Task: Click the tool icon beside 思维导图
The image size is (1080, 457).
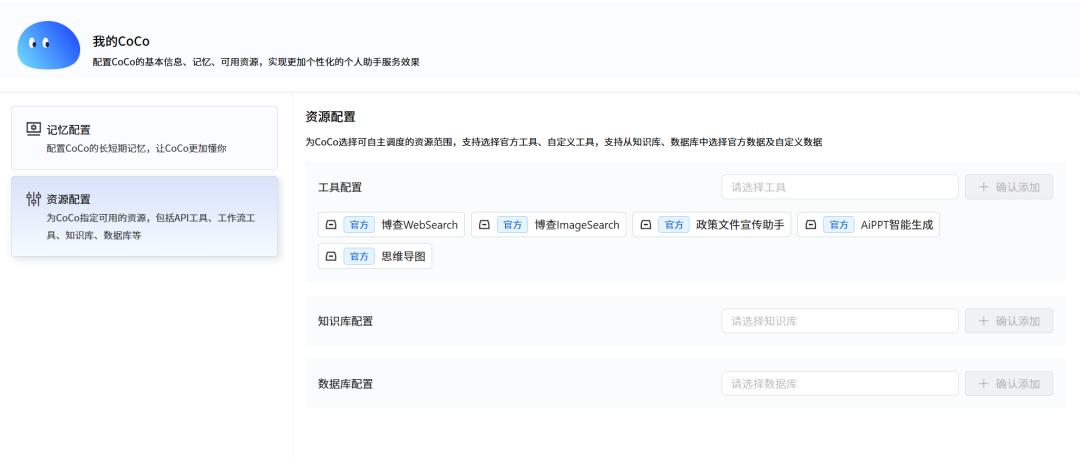Action: (x=331, y=256)
